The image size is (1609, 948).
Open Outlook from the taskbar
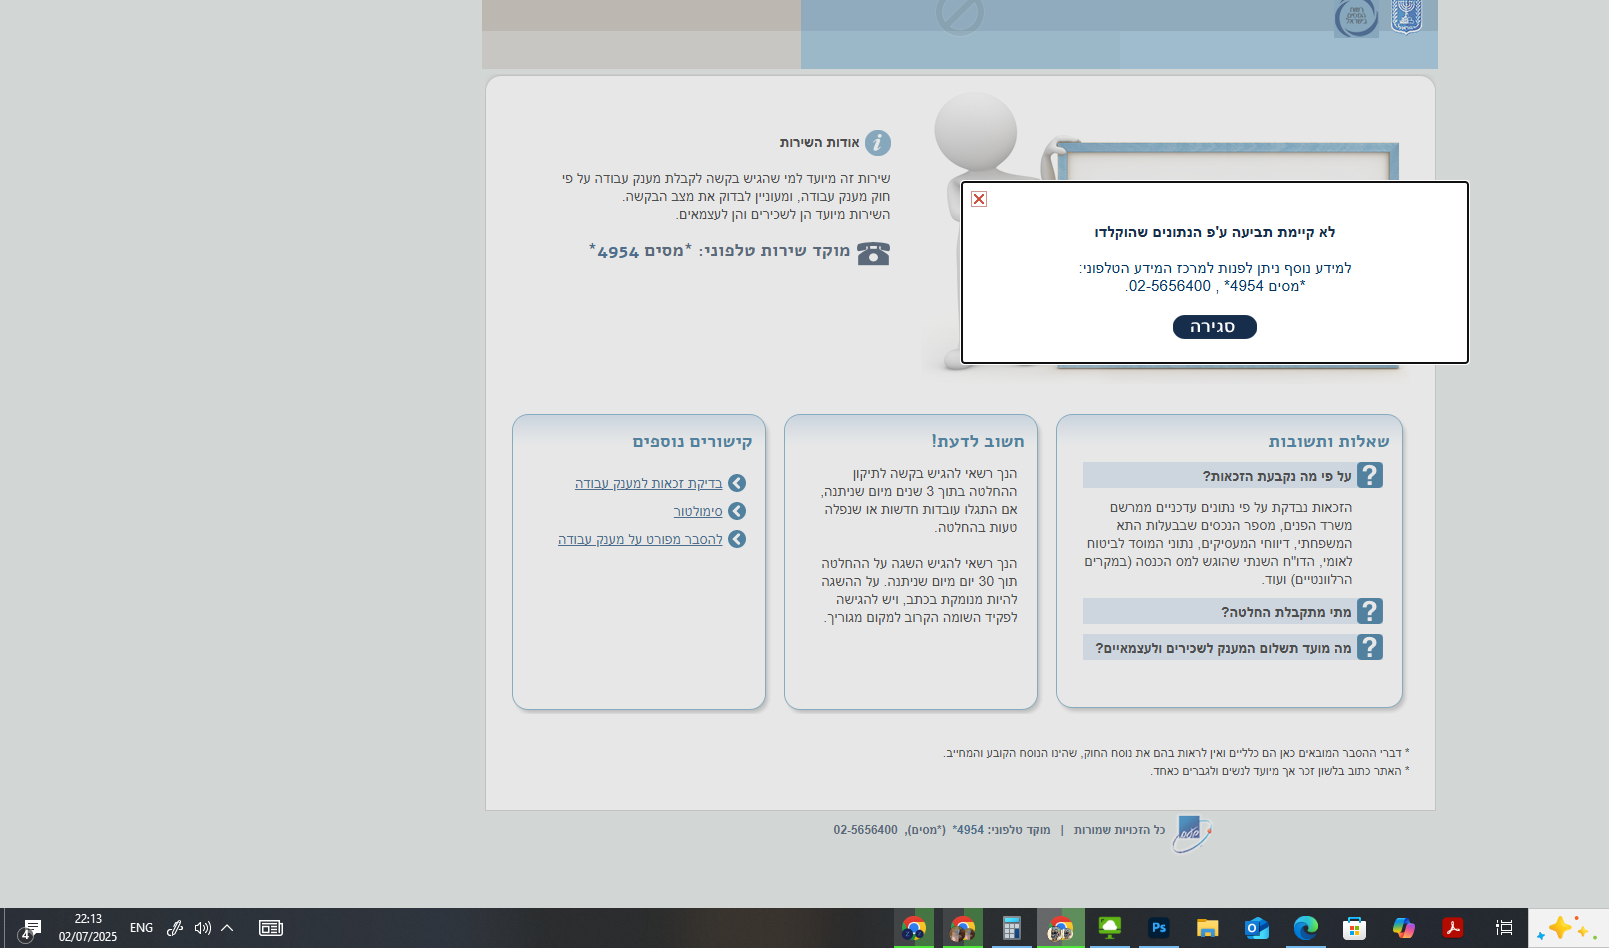[1256, 928]
